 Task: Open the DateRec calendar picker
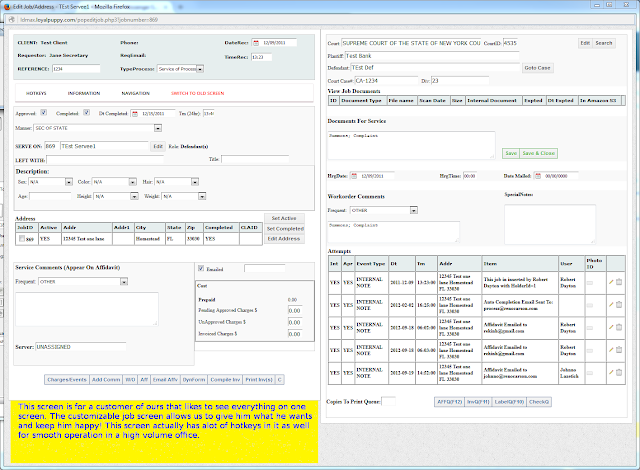[x=256, y=43]
